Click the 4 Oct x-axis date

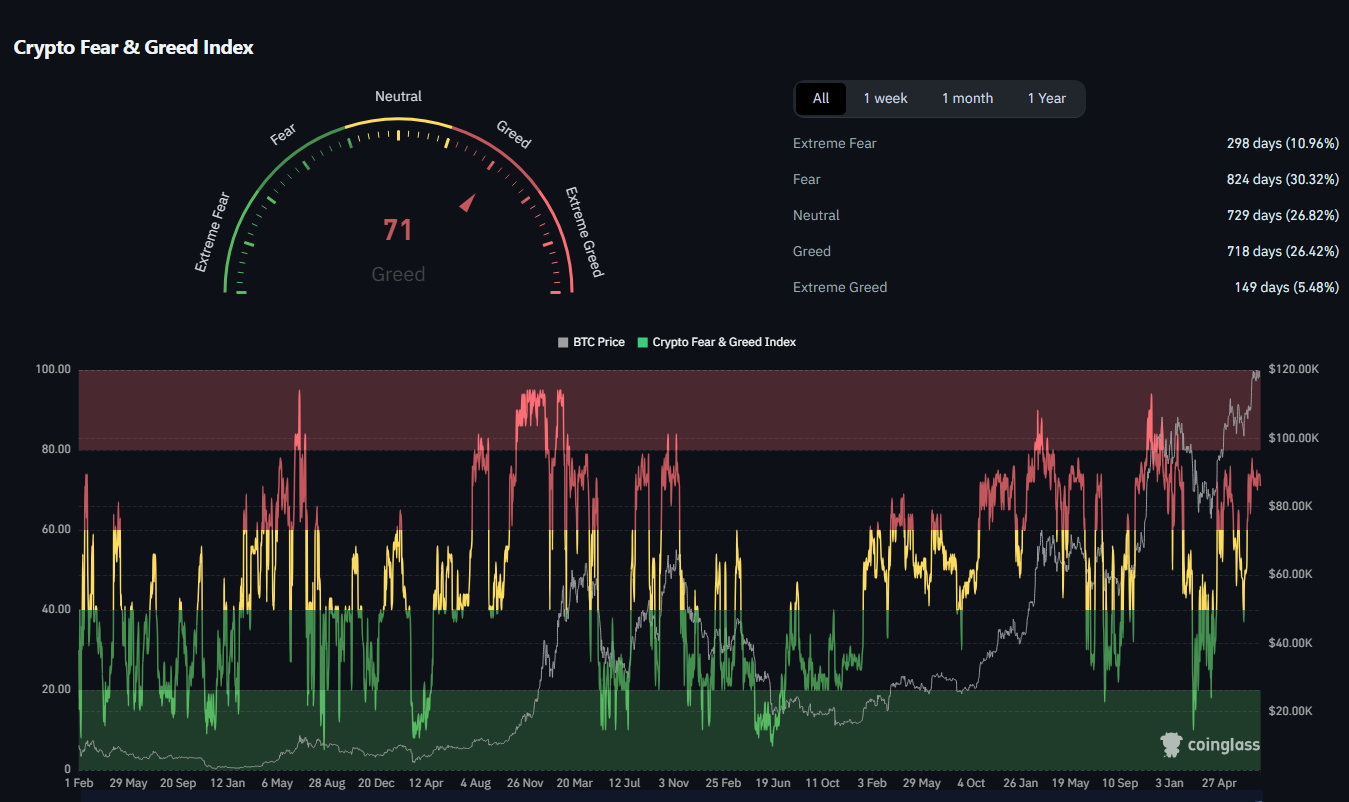(x=971, y=783)
